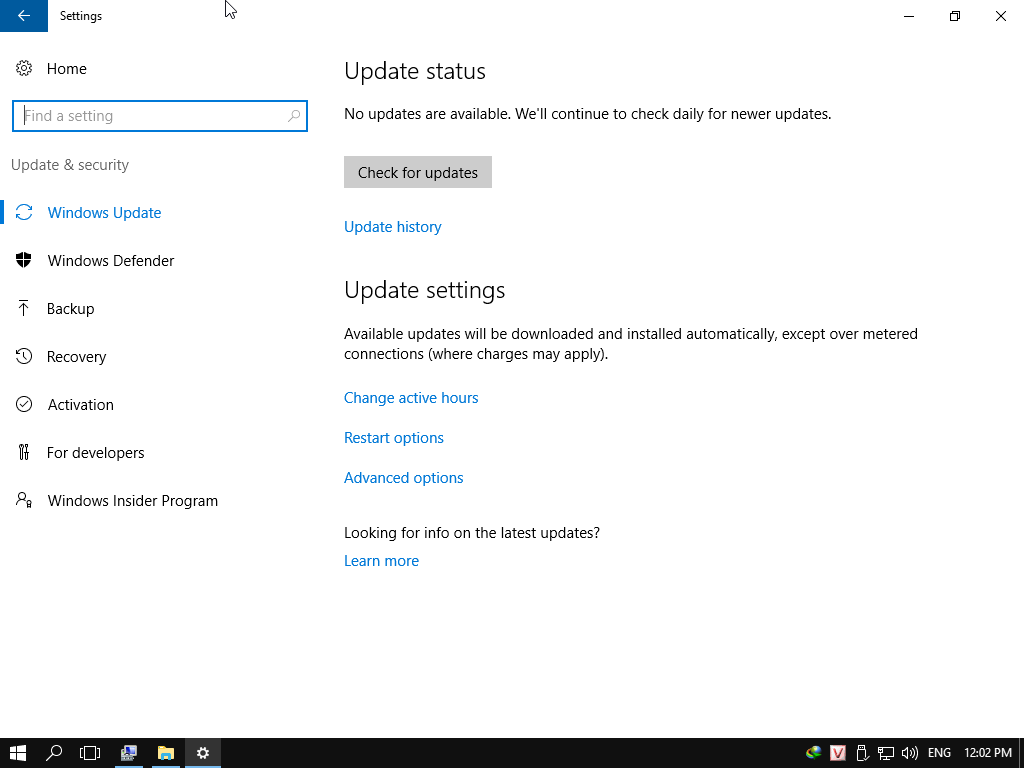Click the colorful globe tray icon
The image size is (1024, 768).
[x=814, y=752]
